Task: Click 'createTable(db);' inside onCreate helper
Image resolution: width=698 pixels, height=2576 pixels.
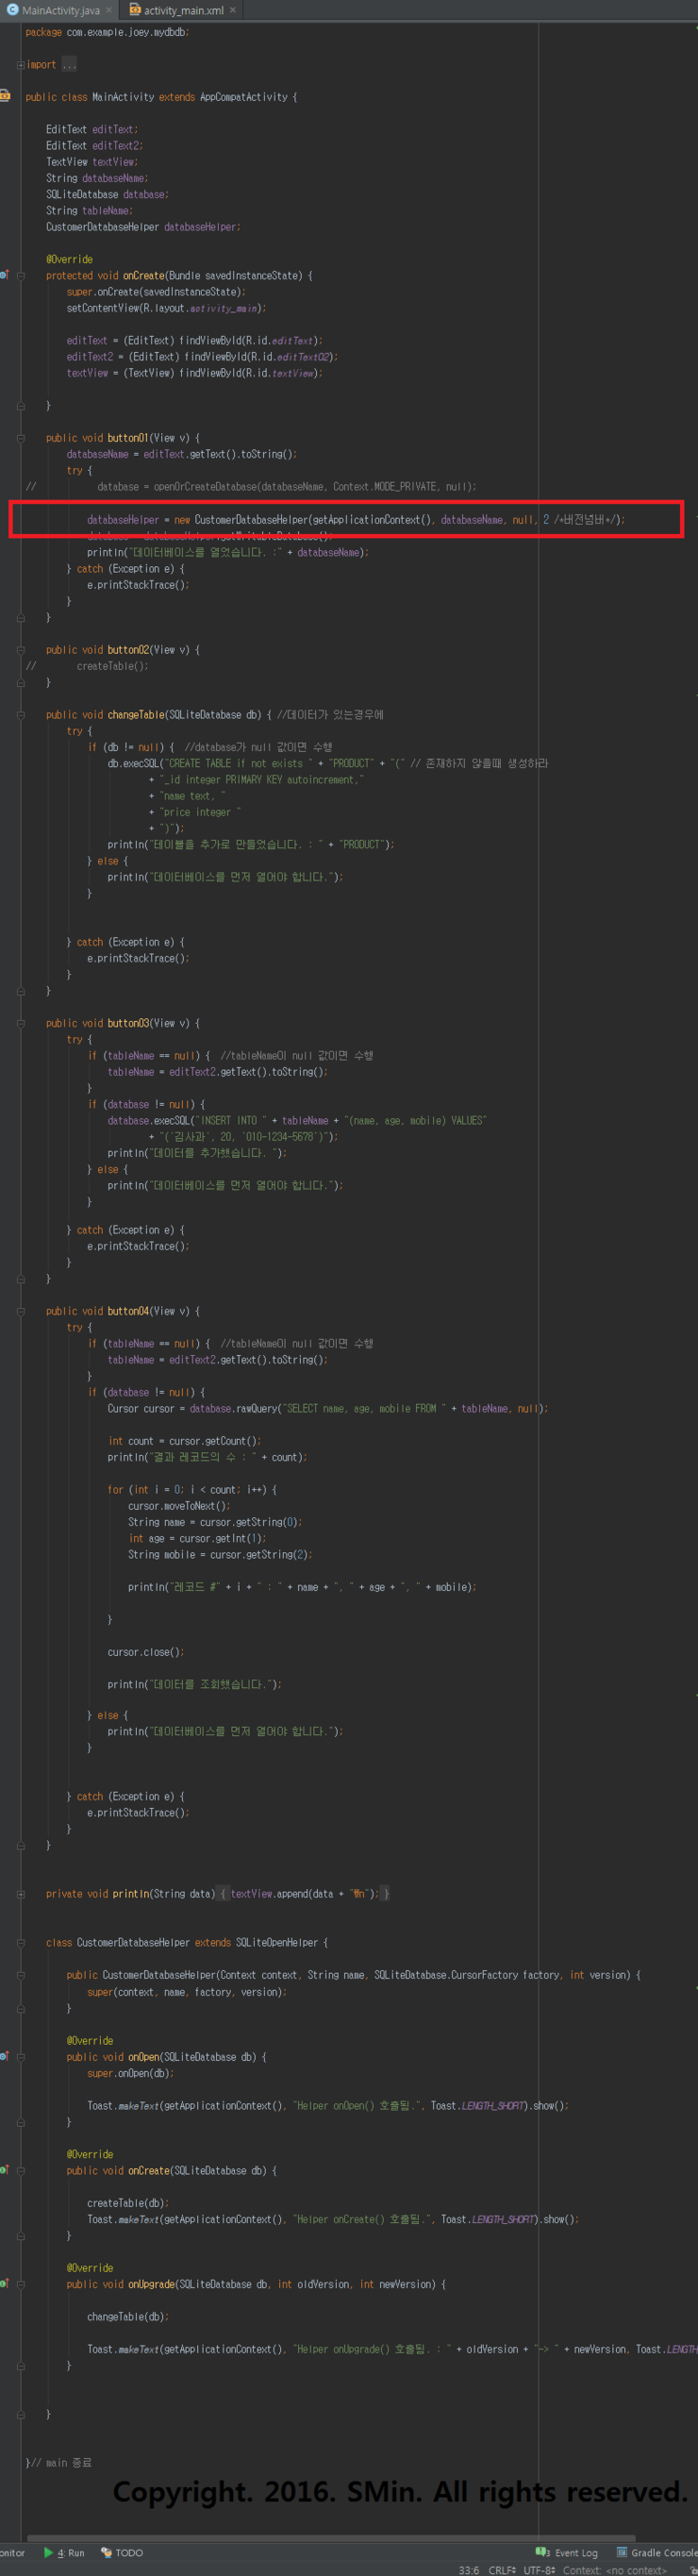Action: point(128,2203)
